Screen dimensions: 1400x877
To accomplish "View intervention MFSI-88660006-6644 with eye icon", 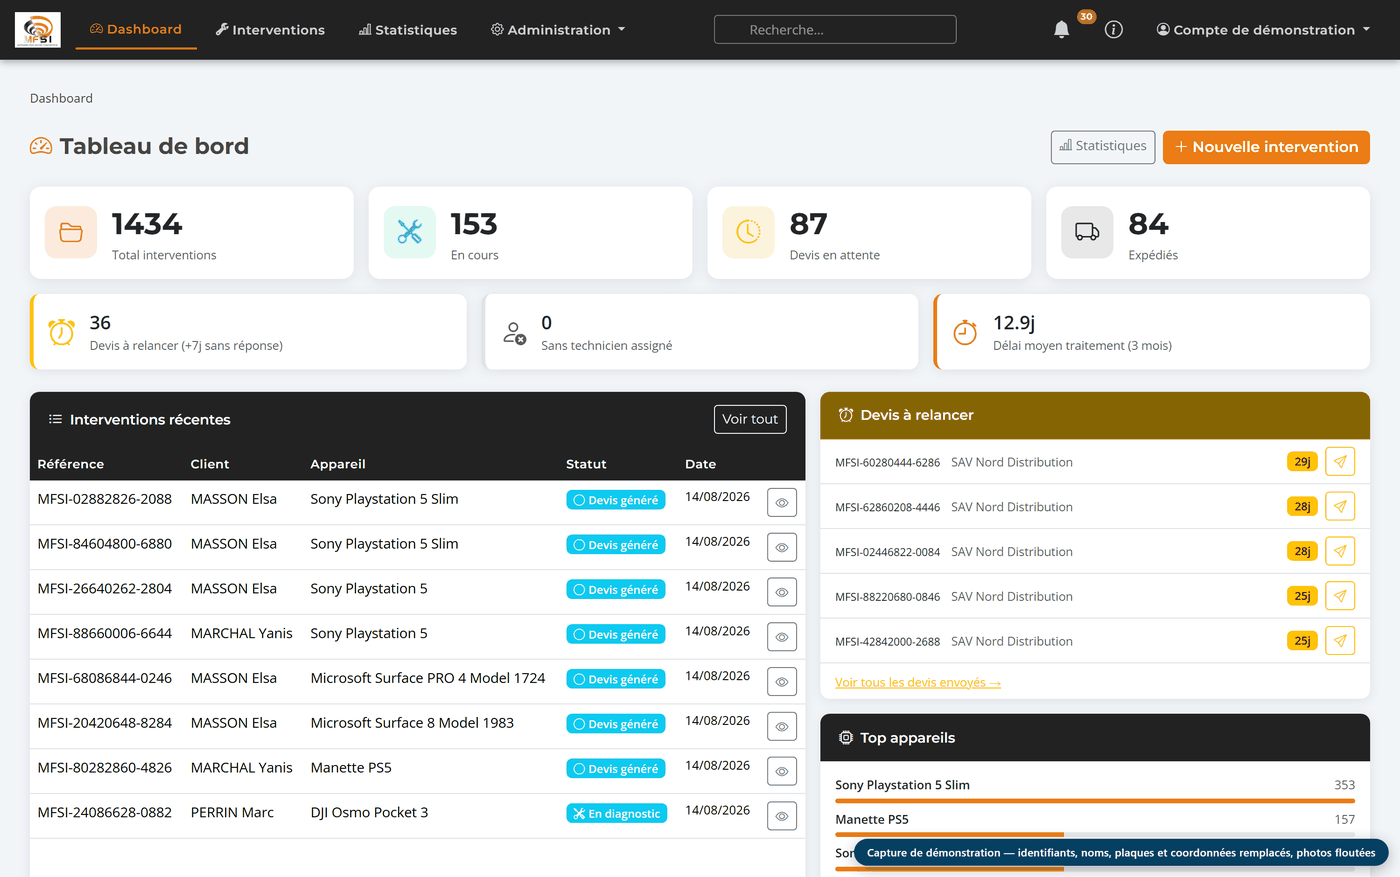I will point(782,637).
